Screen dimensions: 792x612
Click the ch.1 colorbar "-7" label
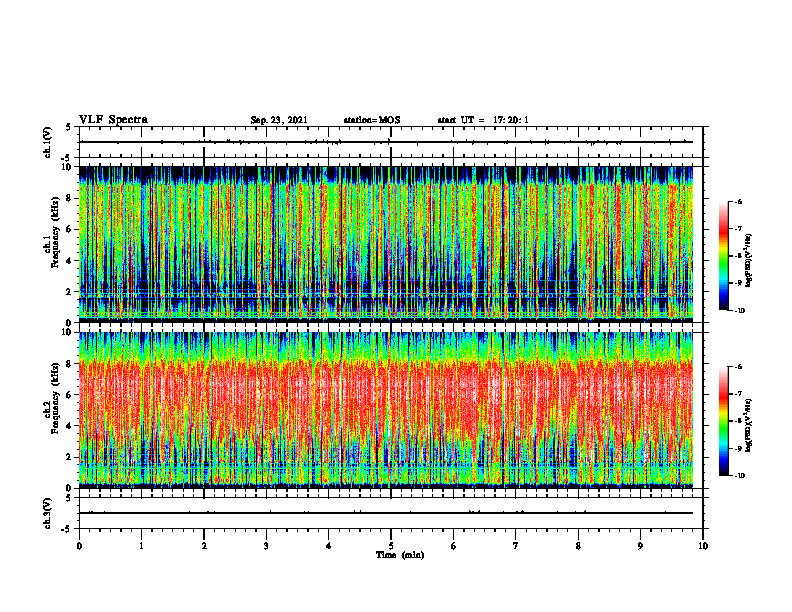[739, 229]
